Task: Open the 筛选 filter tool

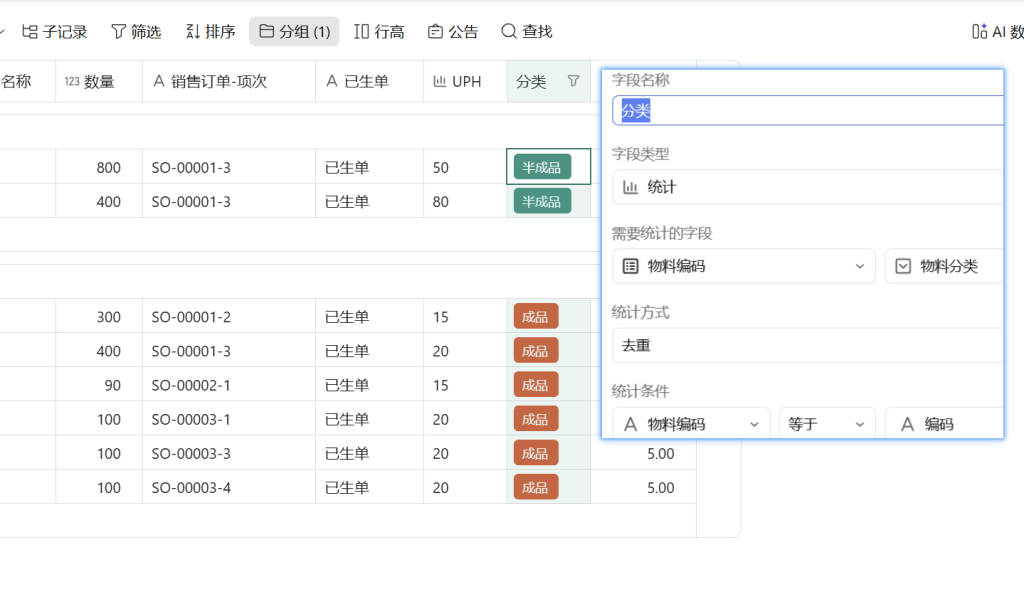Action: point(136,31)
